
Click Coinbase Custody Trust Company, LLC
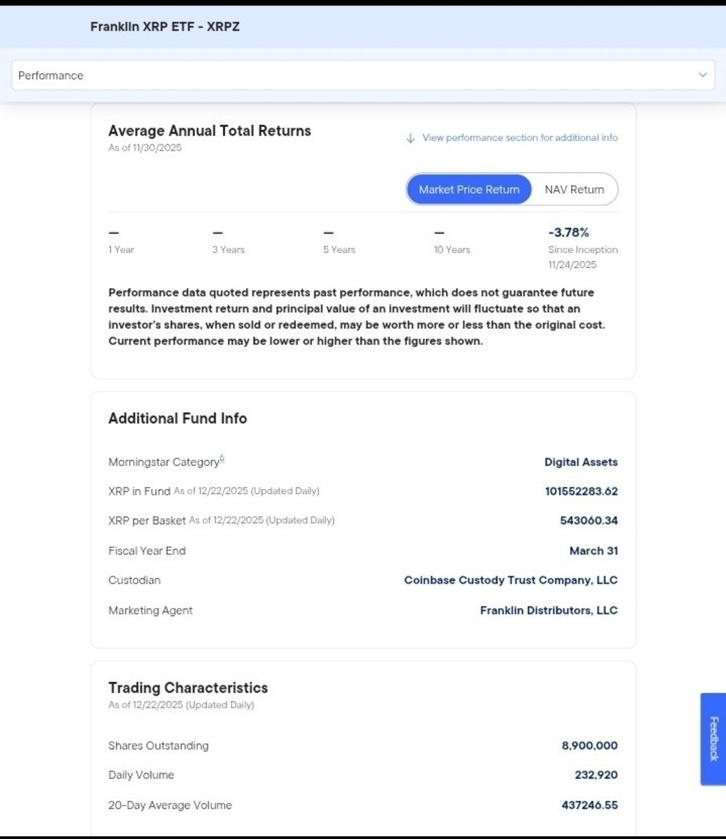click(510, 580)
